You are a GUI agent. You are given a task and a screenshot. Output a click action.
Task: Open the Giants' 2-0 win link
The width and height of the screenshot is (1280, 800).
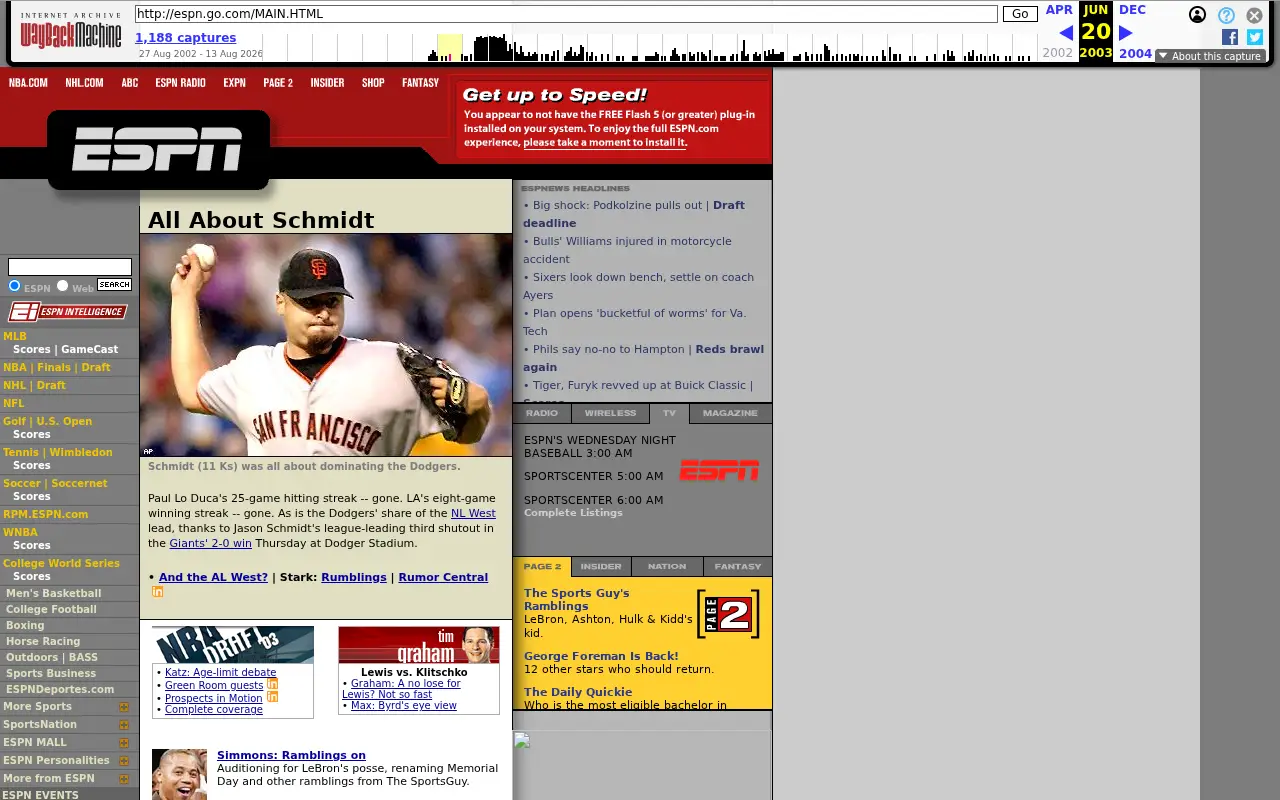coord(210,543)
